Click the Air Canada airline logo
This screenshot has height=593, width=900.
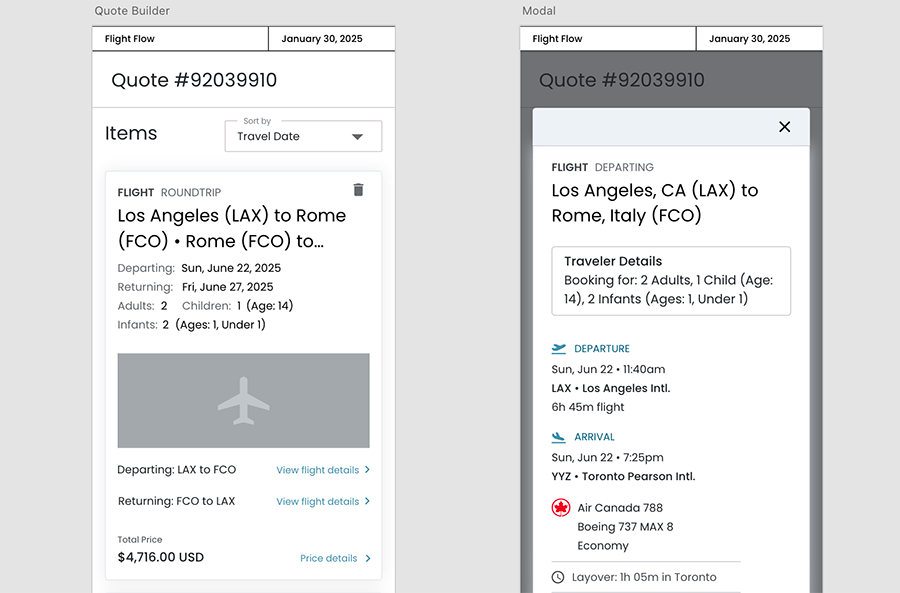[x=561, y=508]
